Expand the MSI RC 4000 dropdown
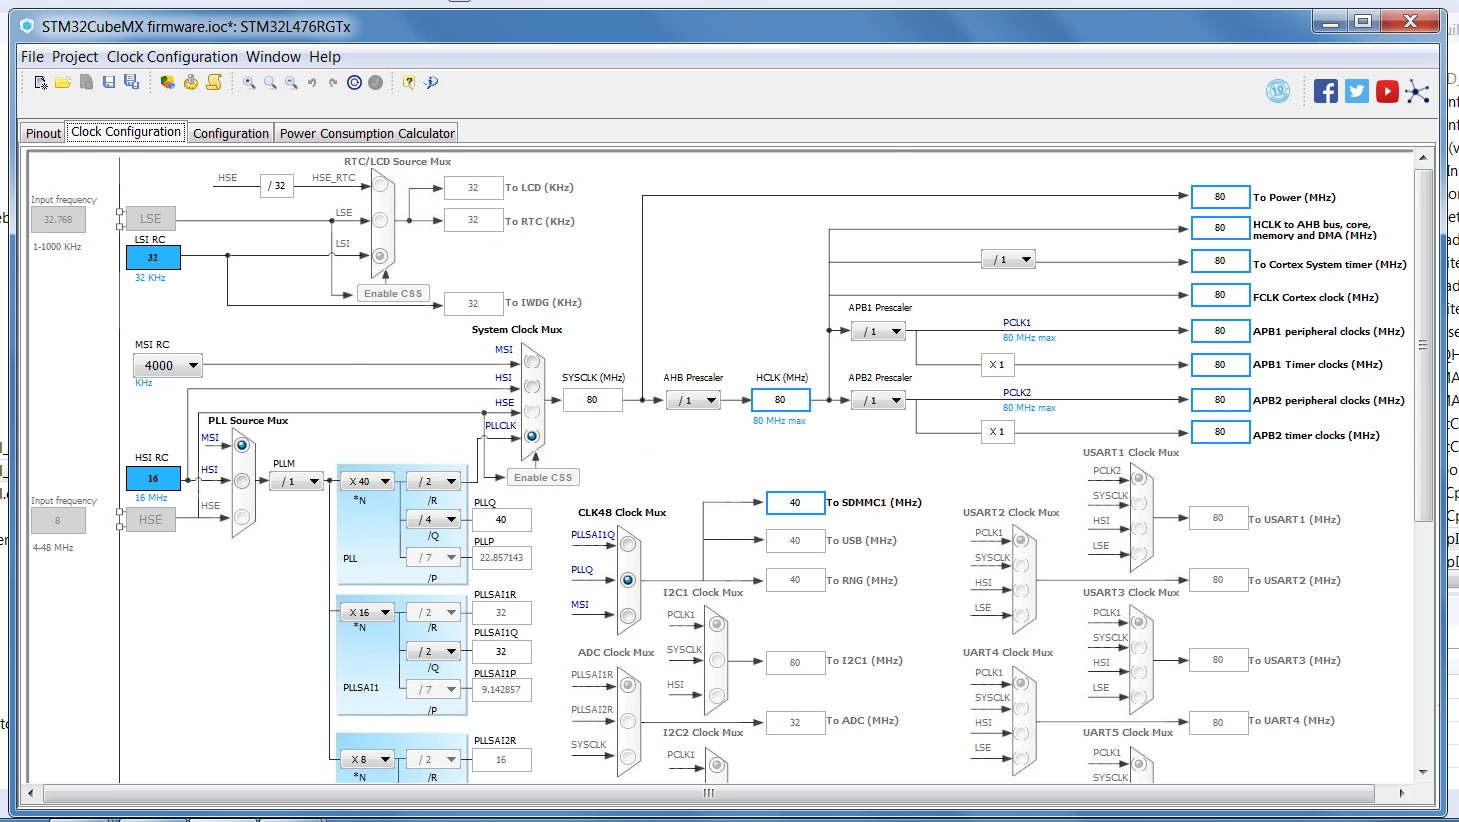The height and width of the screenshot is (822, 1459). [166, 366]
